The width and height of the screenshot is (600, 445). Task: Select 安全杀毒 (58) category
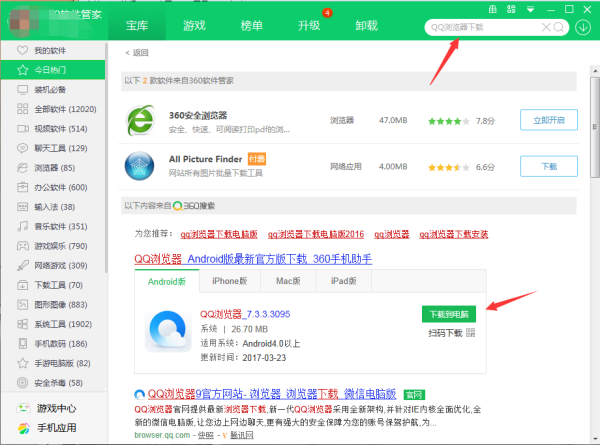tap(55, 382)
